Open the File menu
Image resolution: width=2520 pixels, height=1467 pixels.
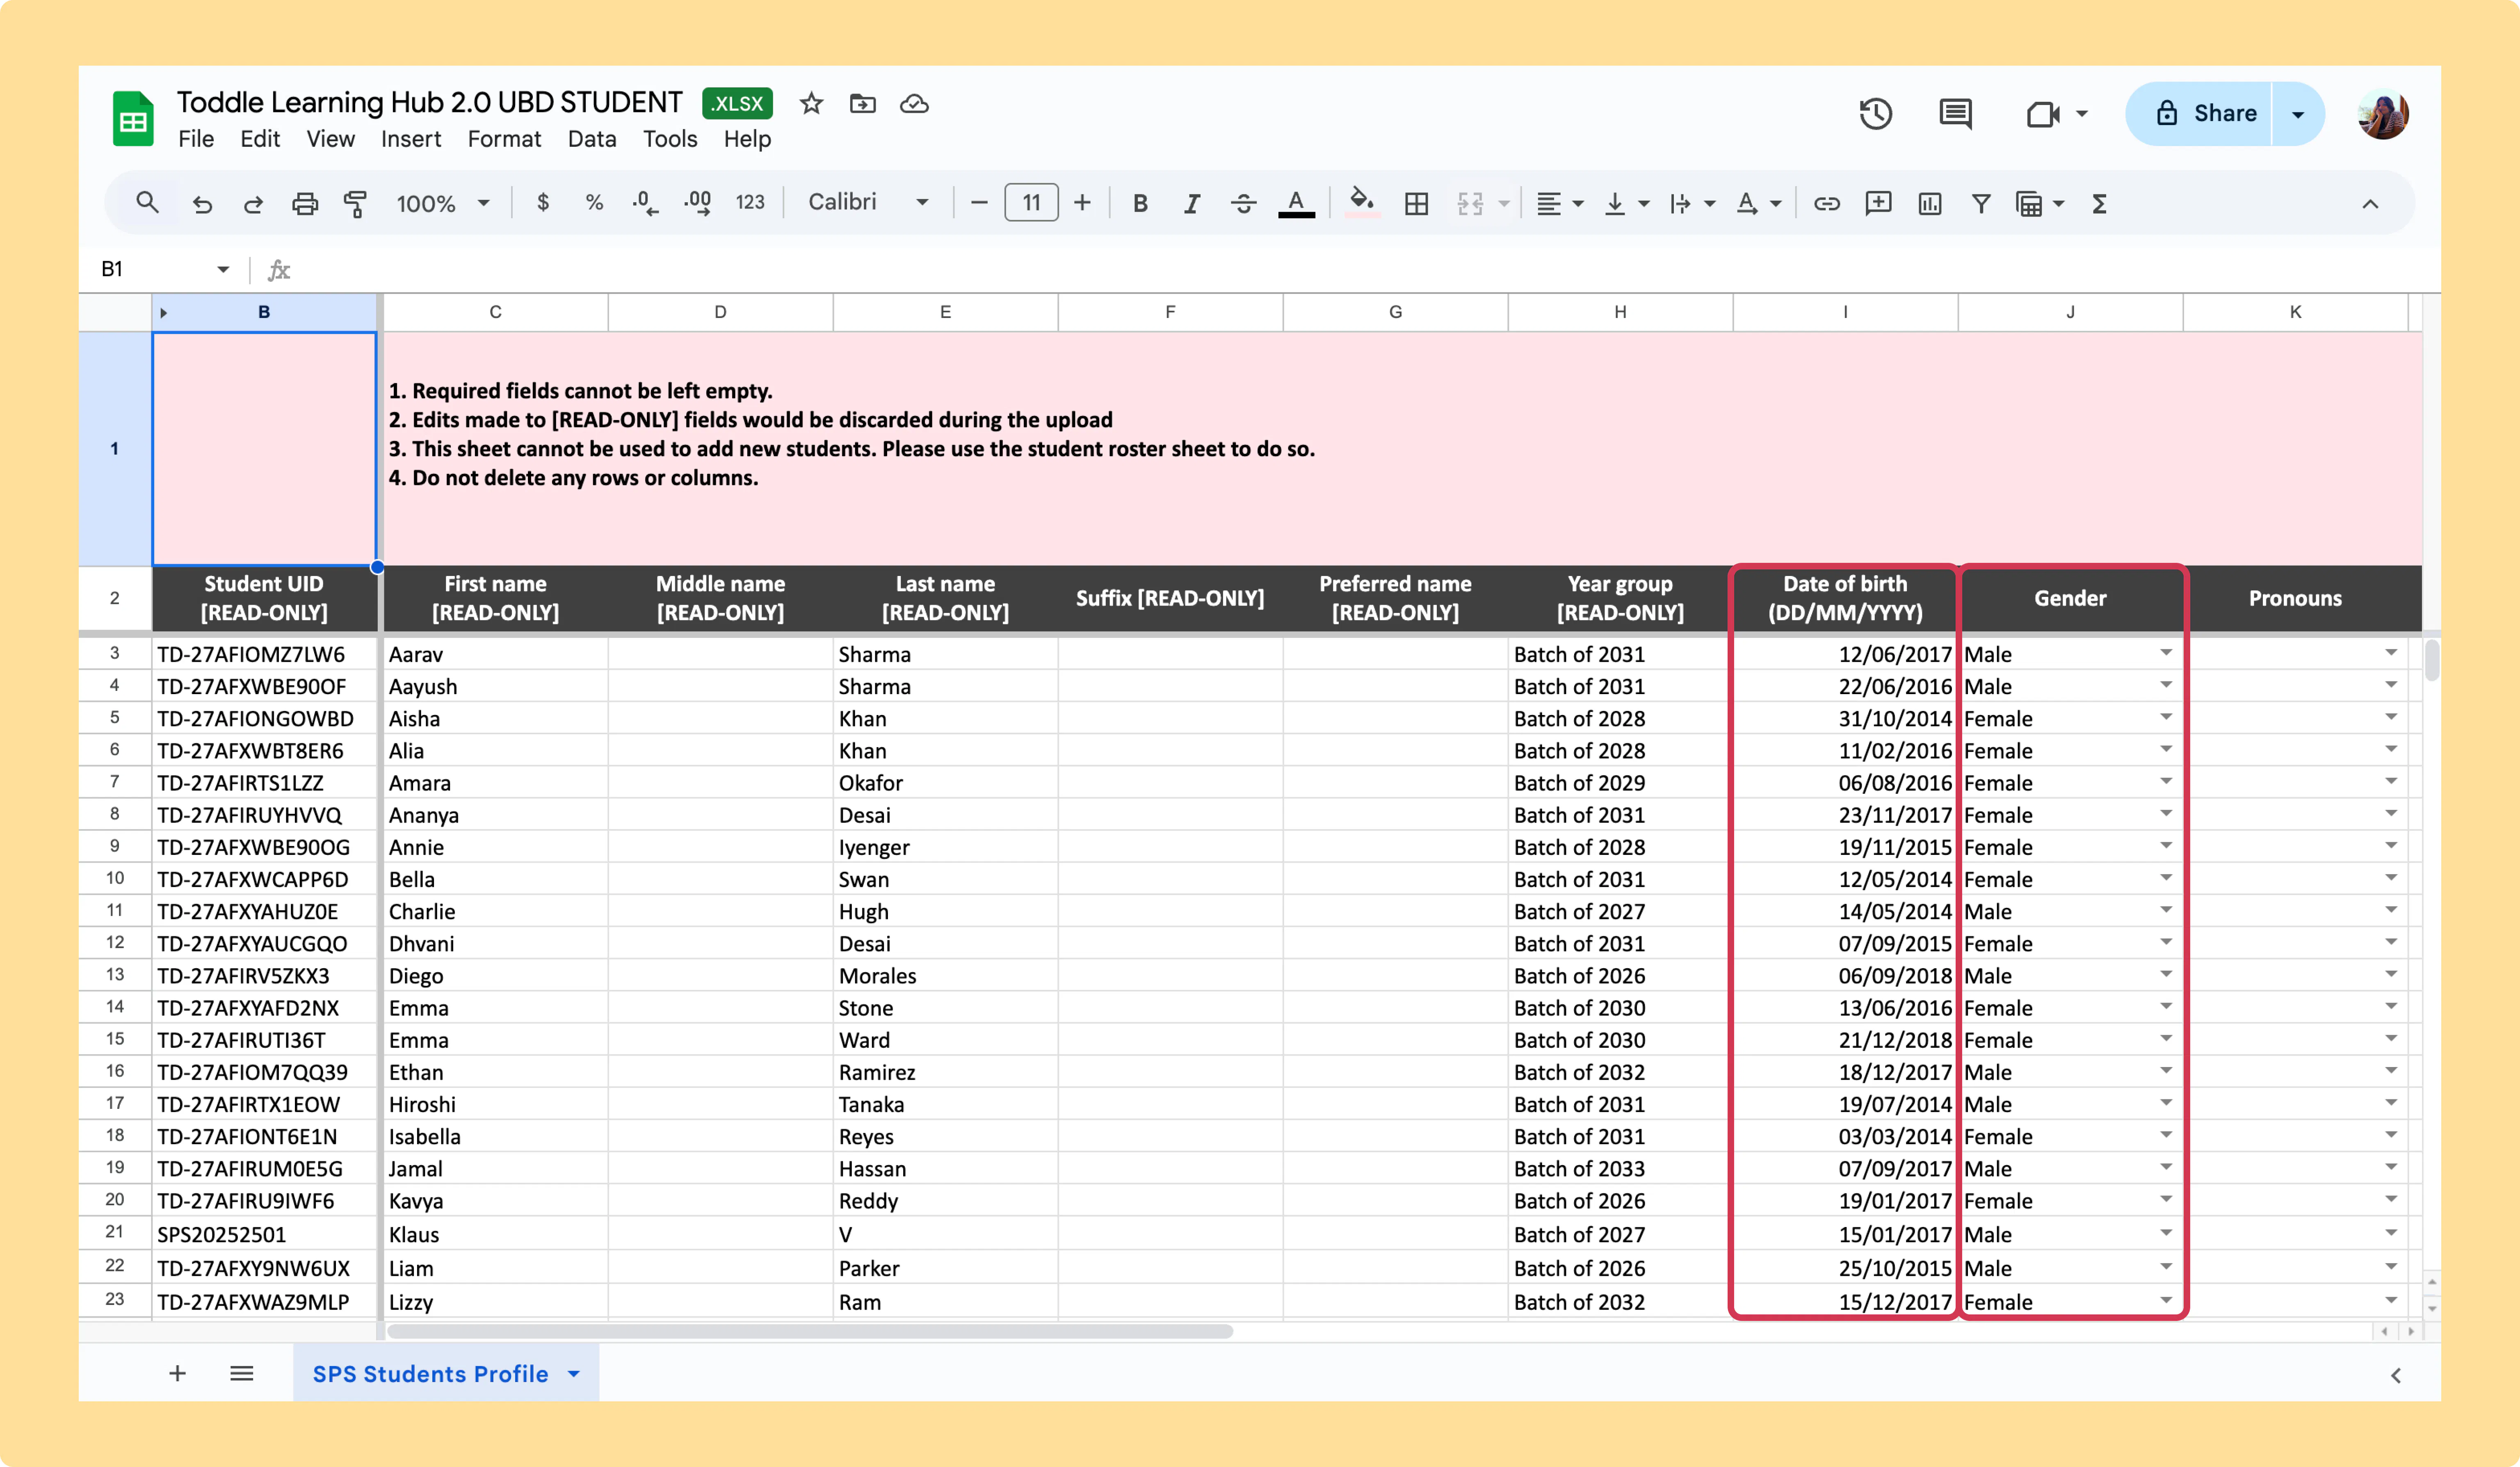[196, 139]
